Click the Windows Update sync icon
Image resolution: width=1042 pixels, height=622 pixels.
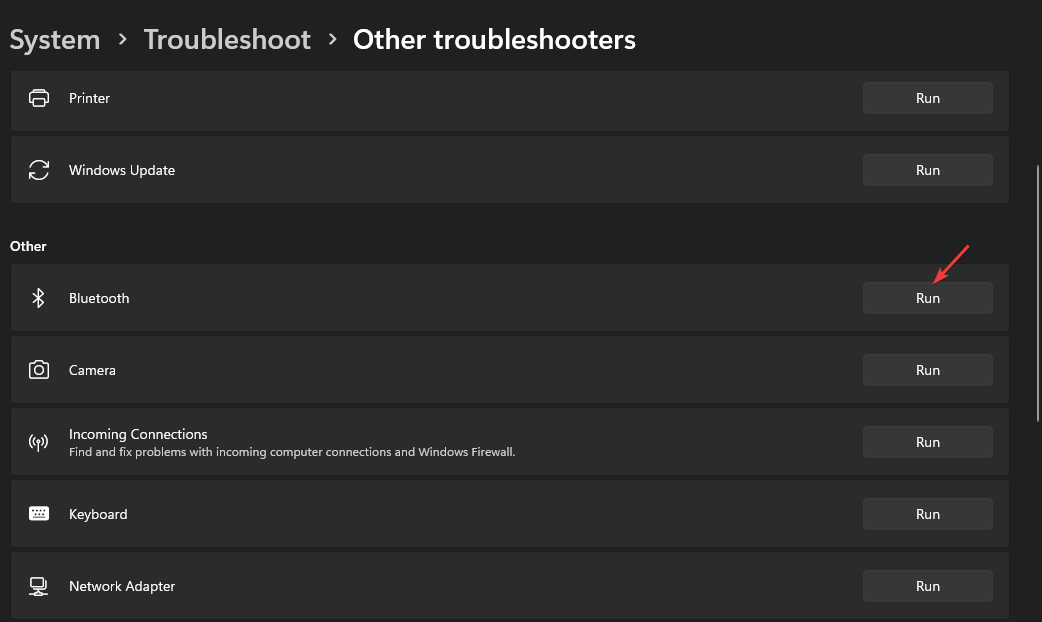click(39, 170)
